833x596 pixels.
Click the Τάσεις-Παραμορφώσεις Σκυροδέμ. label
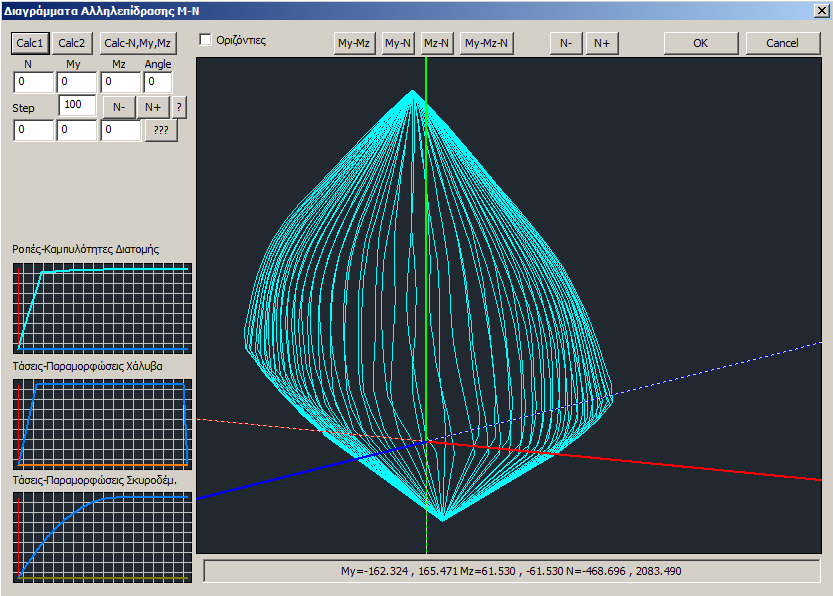(x=95, y=480)
